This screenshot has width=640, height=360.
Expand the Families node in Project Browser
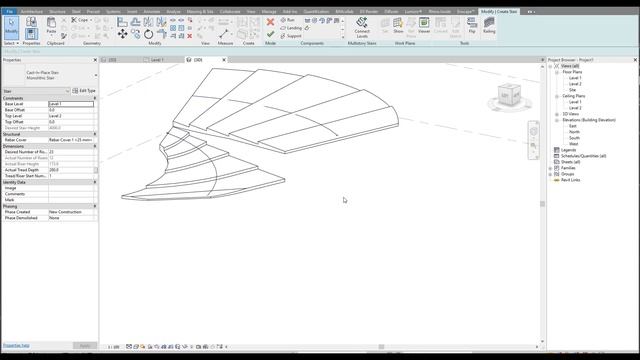(x=551, y=168)
